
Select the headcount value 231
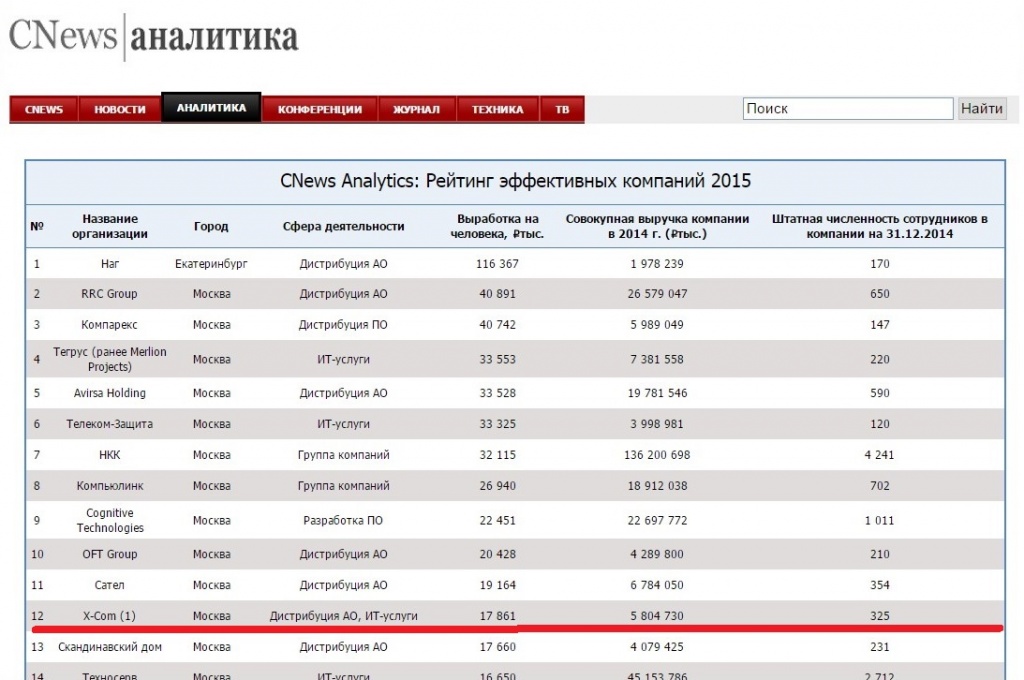point(879,647)
